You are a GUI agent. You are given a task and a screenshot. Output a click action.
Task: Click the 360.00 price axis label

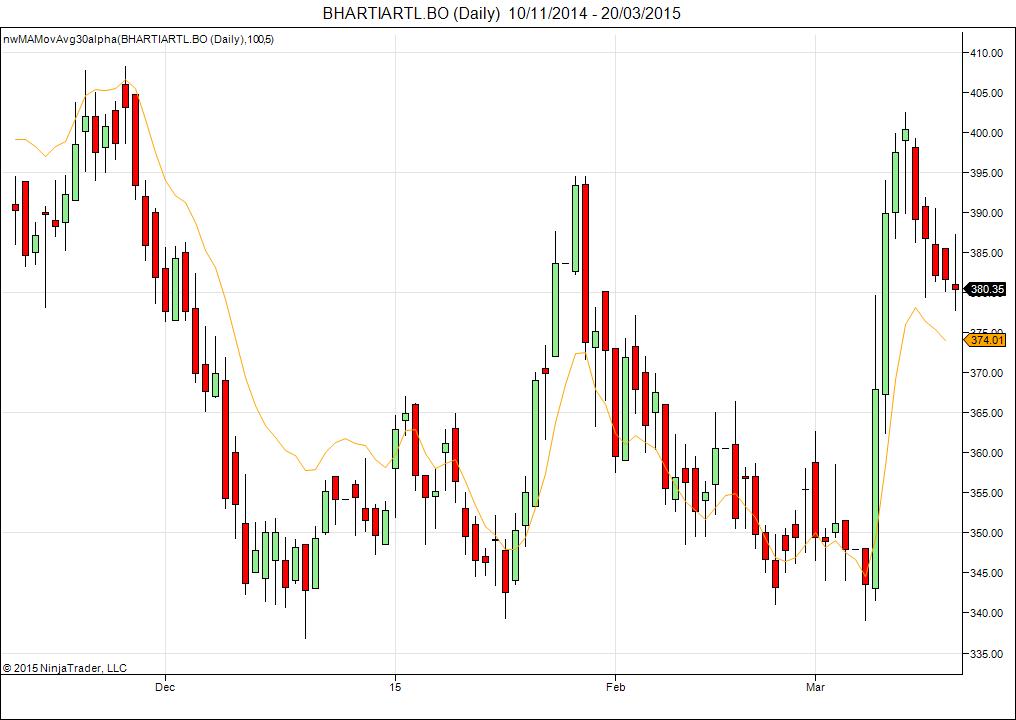click(x=987, y=453)
